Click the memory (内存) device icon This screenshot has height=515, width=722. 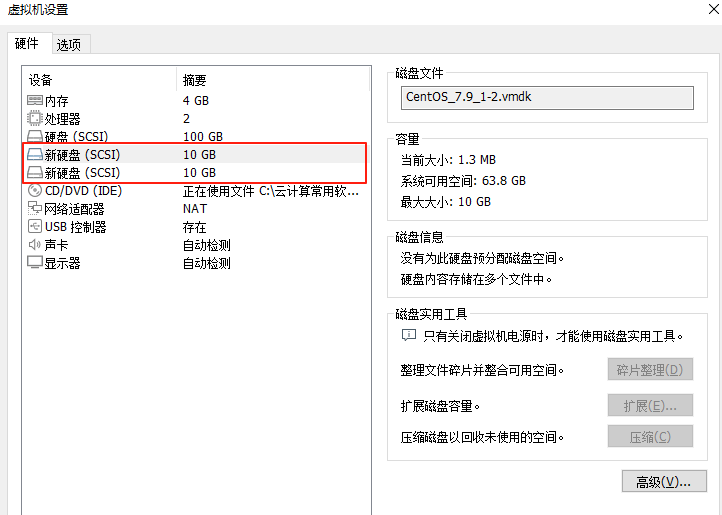point(35,100)
